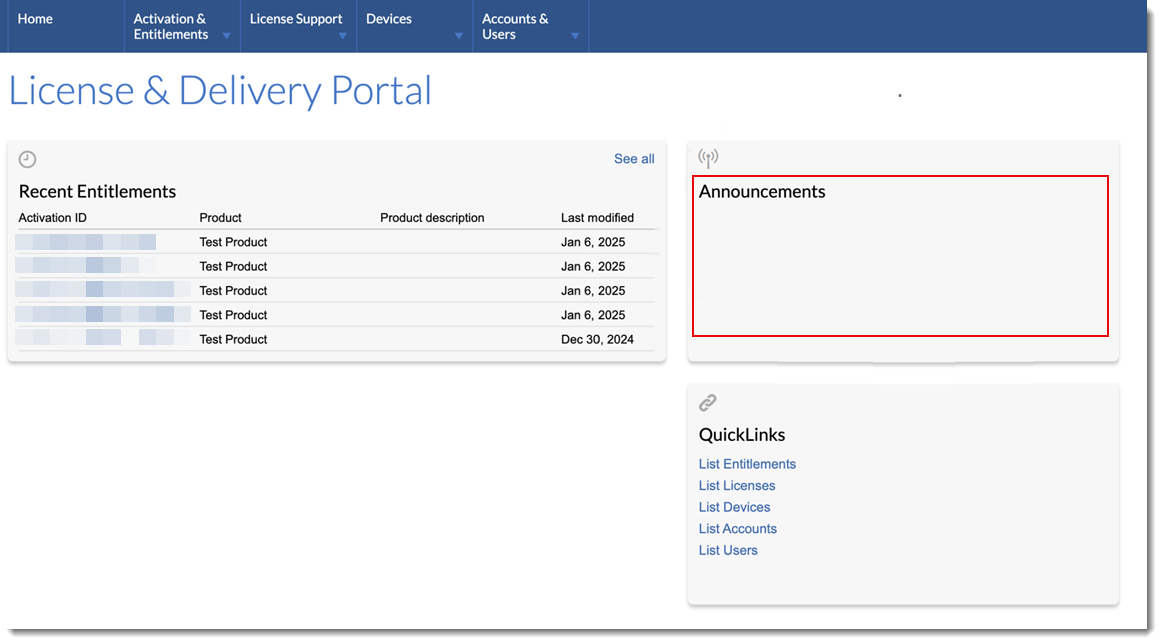
Task: Click the See all link
Action: (634, 159)
